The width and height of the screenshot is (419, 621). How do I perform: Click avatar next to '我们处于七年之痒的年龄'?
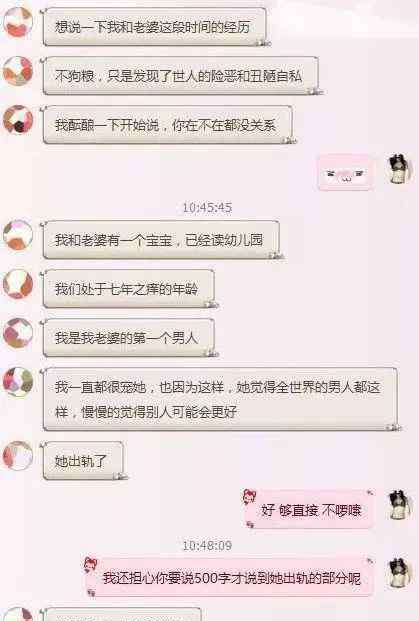click(18, 284)
